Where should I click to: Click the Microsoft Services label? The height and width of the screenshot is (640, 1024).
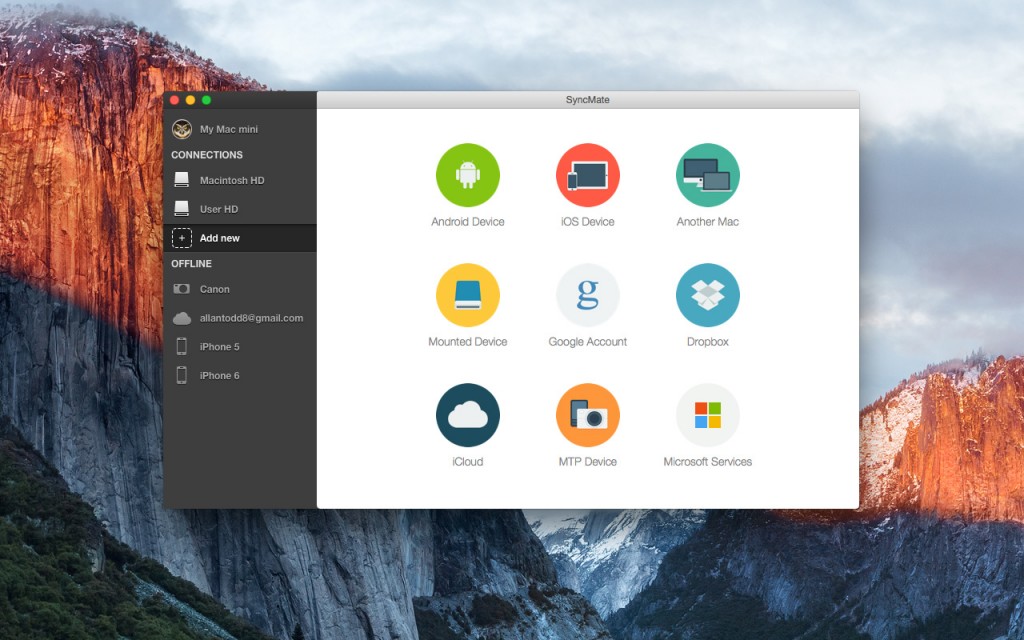[x=708, y=462]
